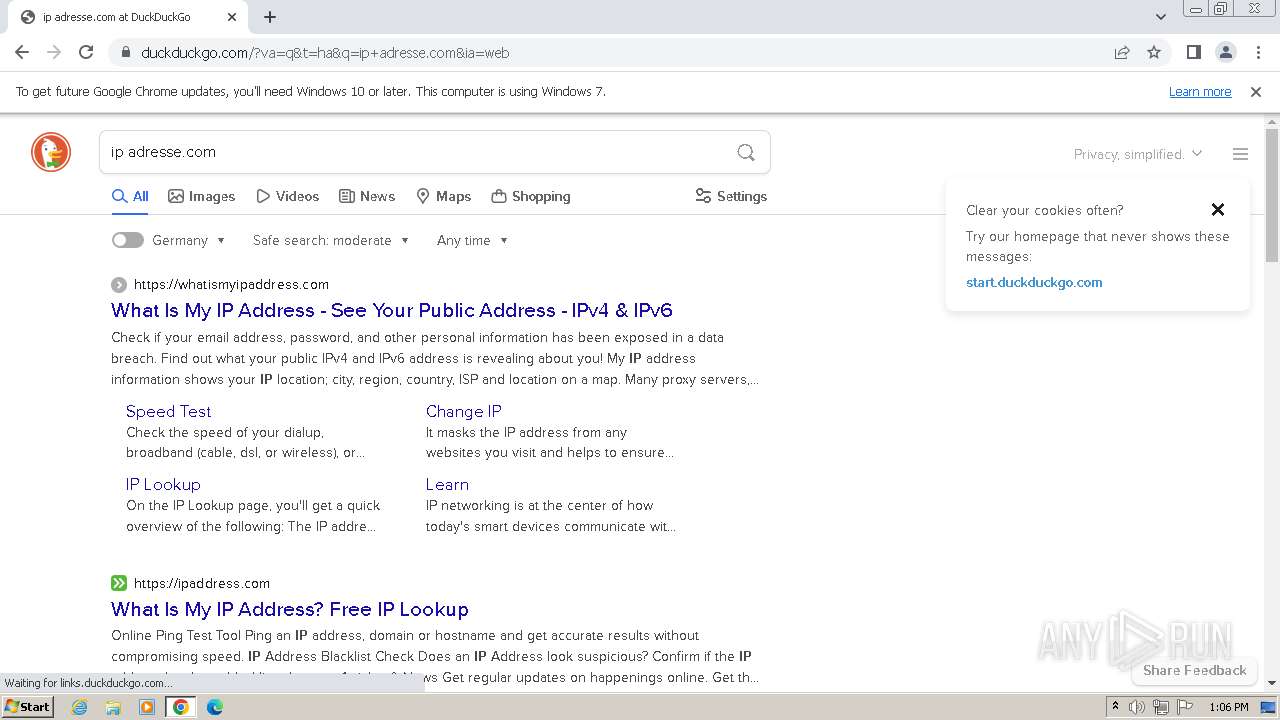Open the Learn sitelink
Screen dimensions: 1280x720
[447, 484]
